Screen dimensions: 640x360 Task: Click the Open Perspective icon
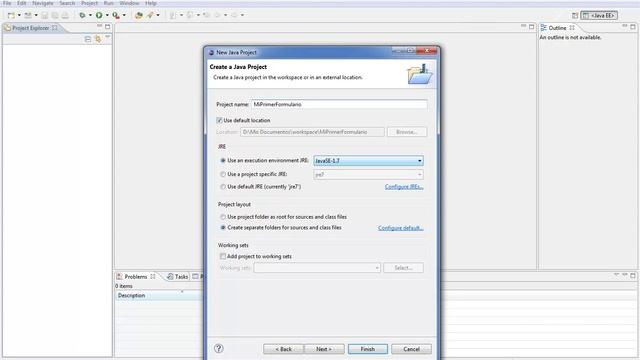pos(575,16)
